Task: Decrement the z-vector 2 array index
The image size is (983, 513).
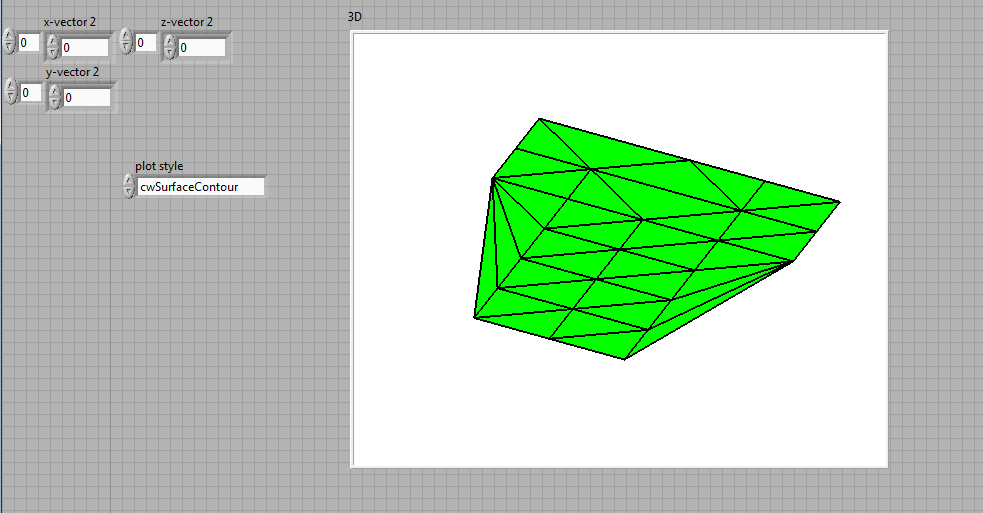Action: coord(126,47)
